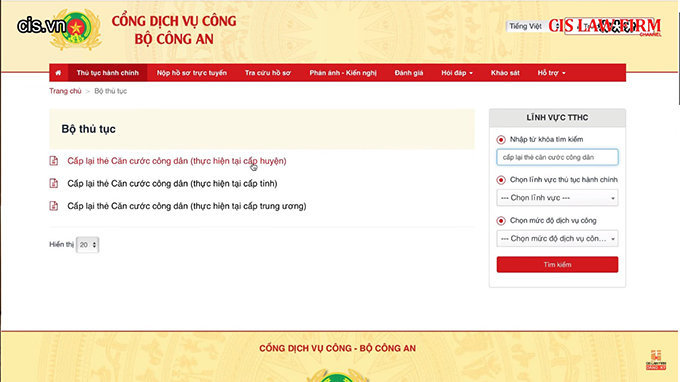
Task: Click document icon beside cấp huyện procedure
Action: coord(54,161)
